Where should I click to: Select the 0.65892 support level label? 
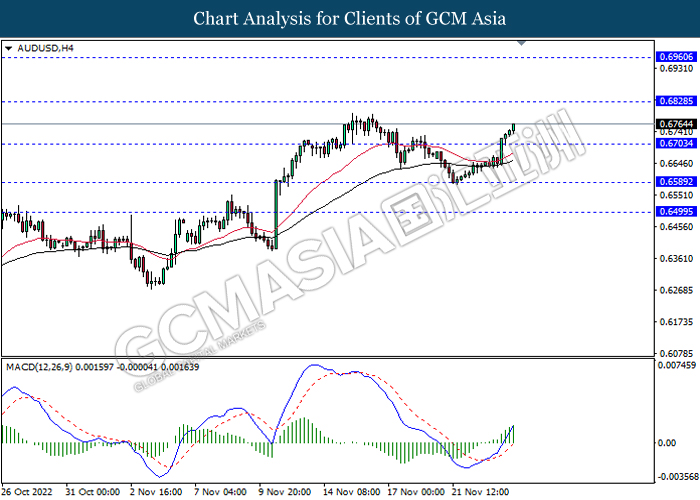point(676,182)
